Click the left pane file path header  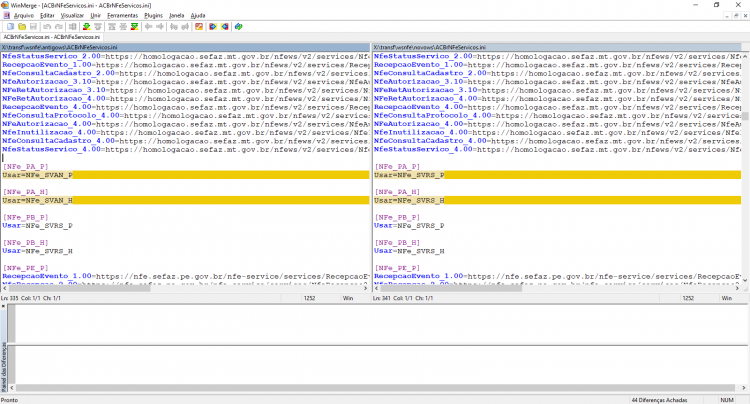pyautogui.click(x=185, y=47)
